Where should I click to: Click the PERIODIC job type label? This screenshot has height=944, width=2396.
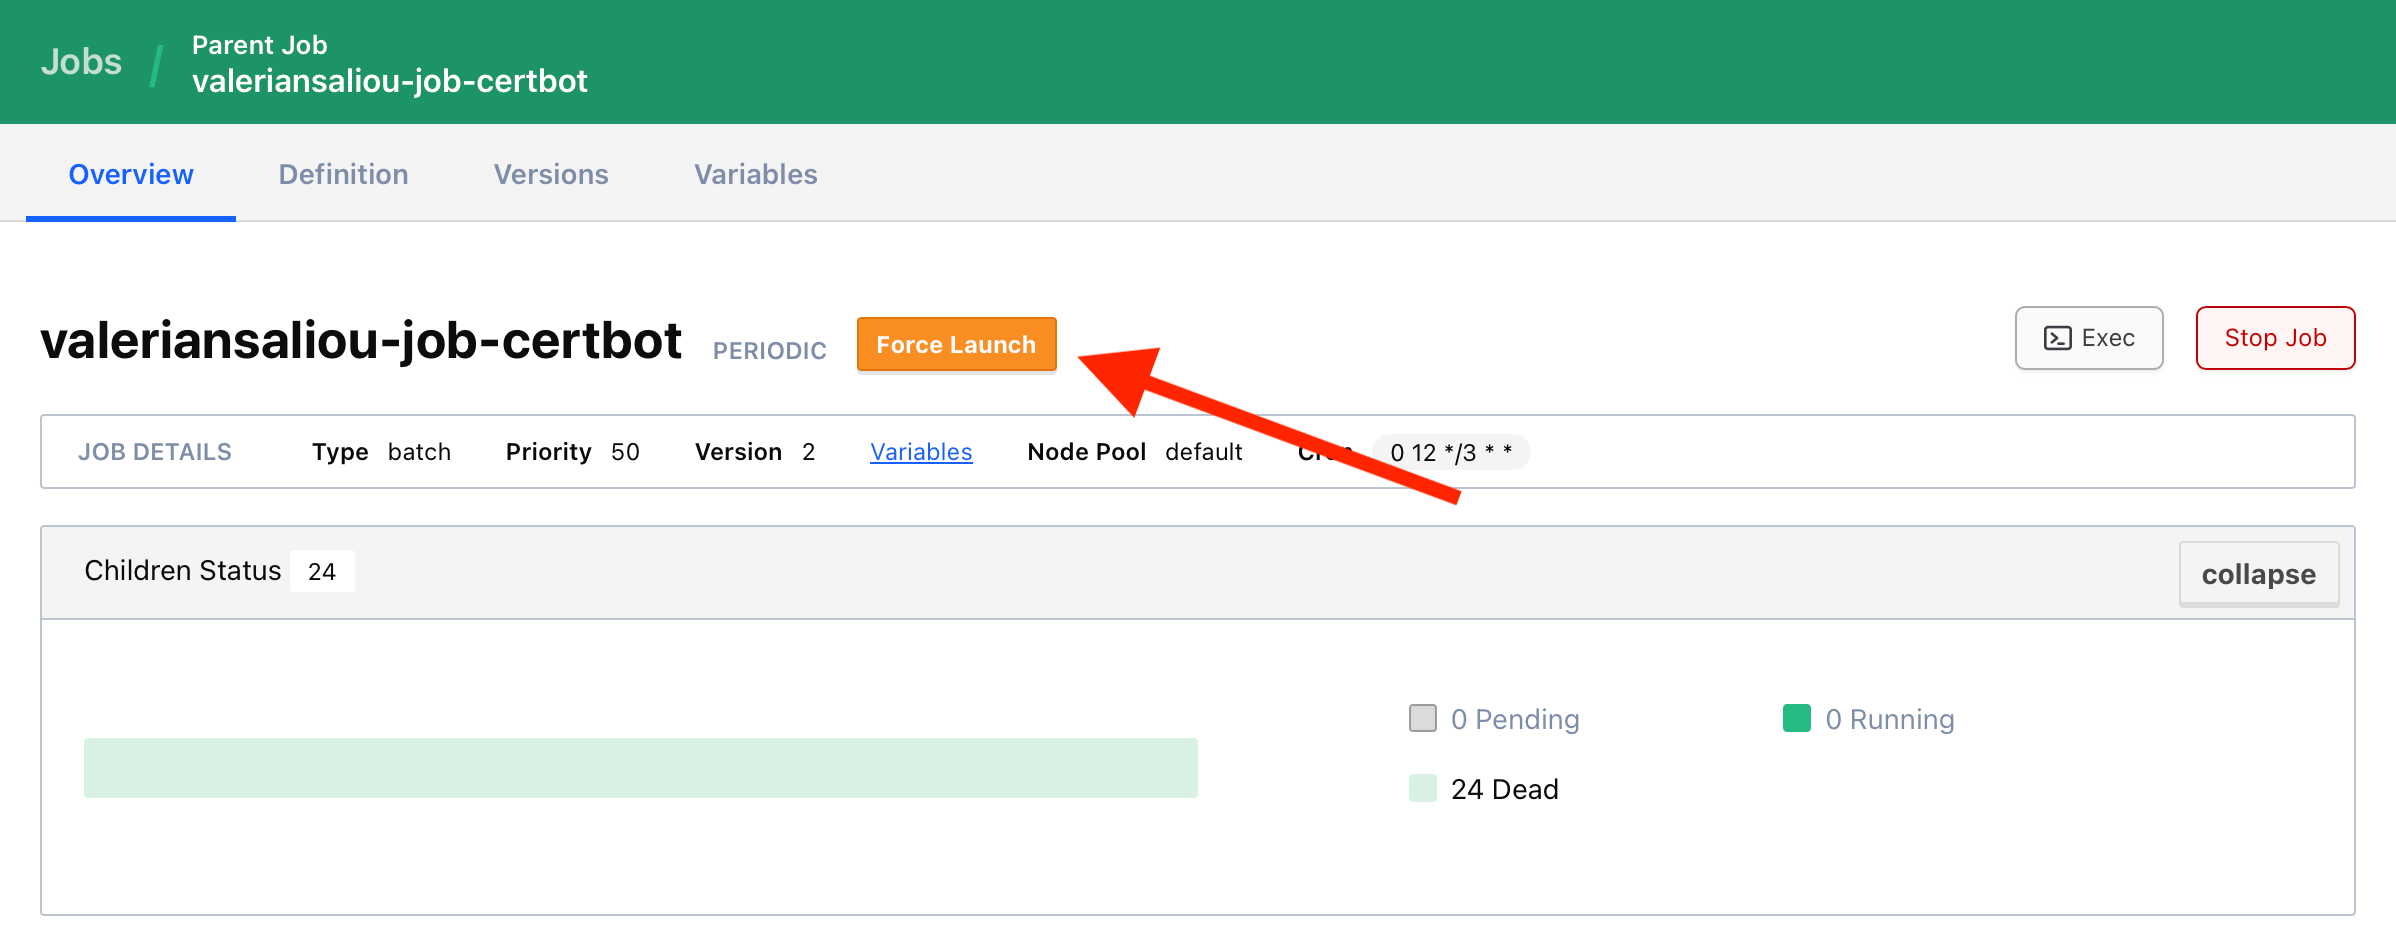pyautogui.click(x=769, y=350)
